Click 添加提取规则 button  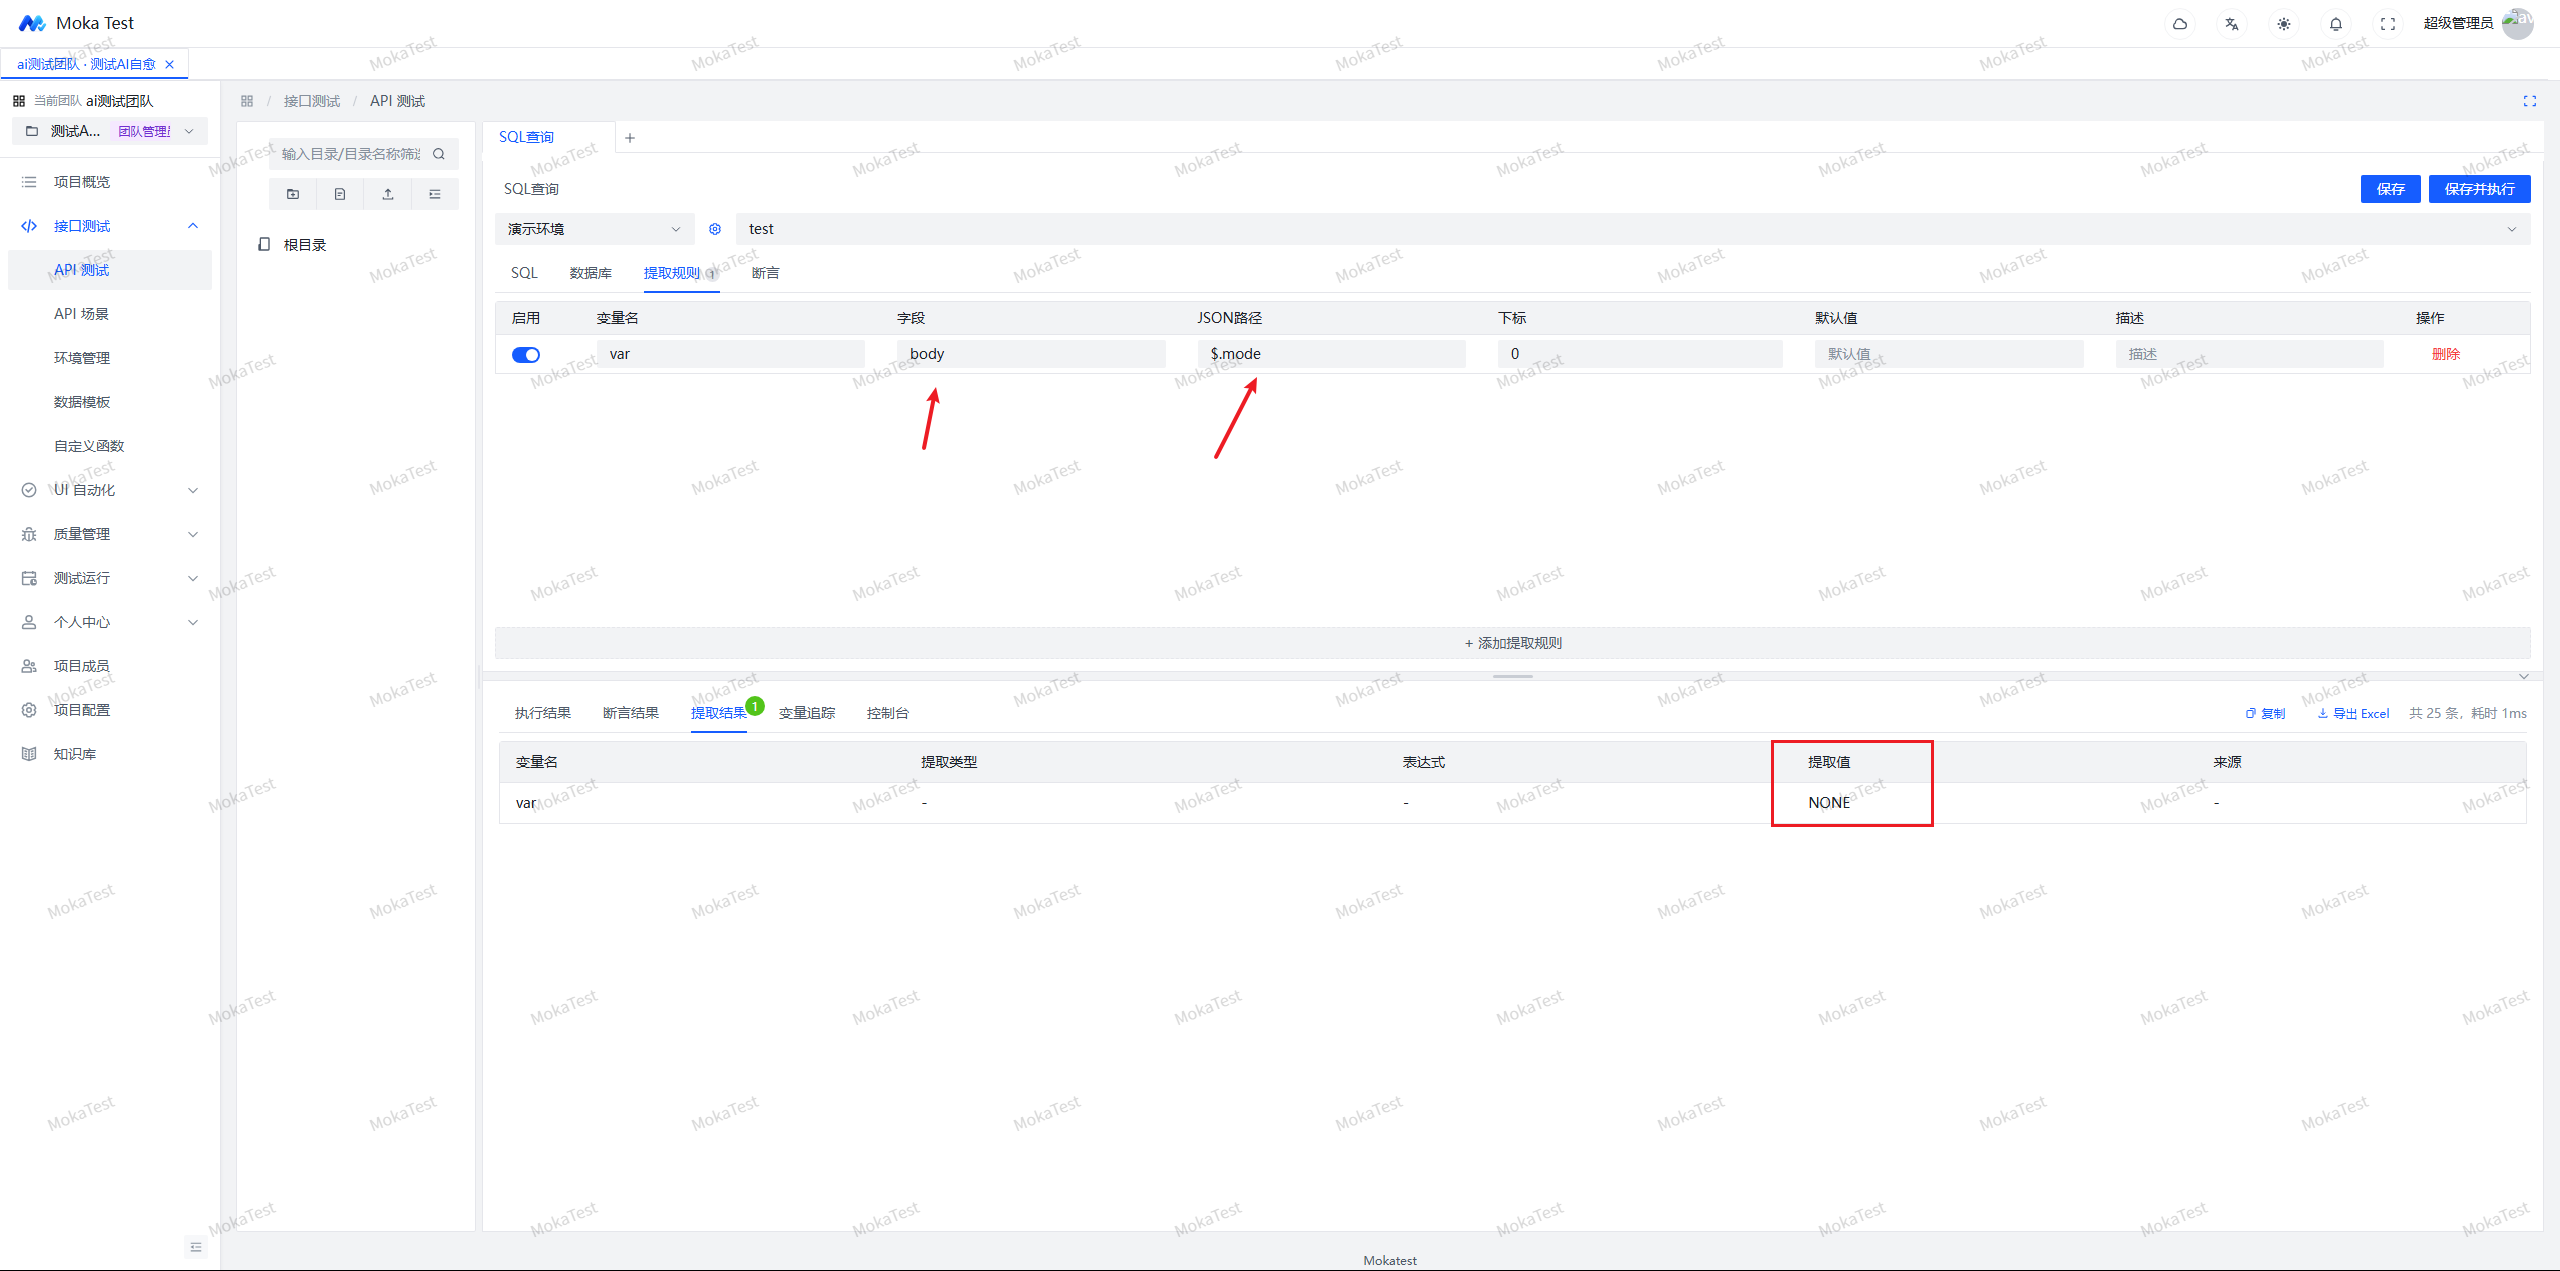[x=1513, y=643]
